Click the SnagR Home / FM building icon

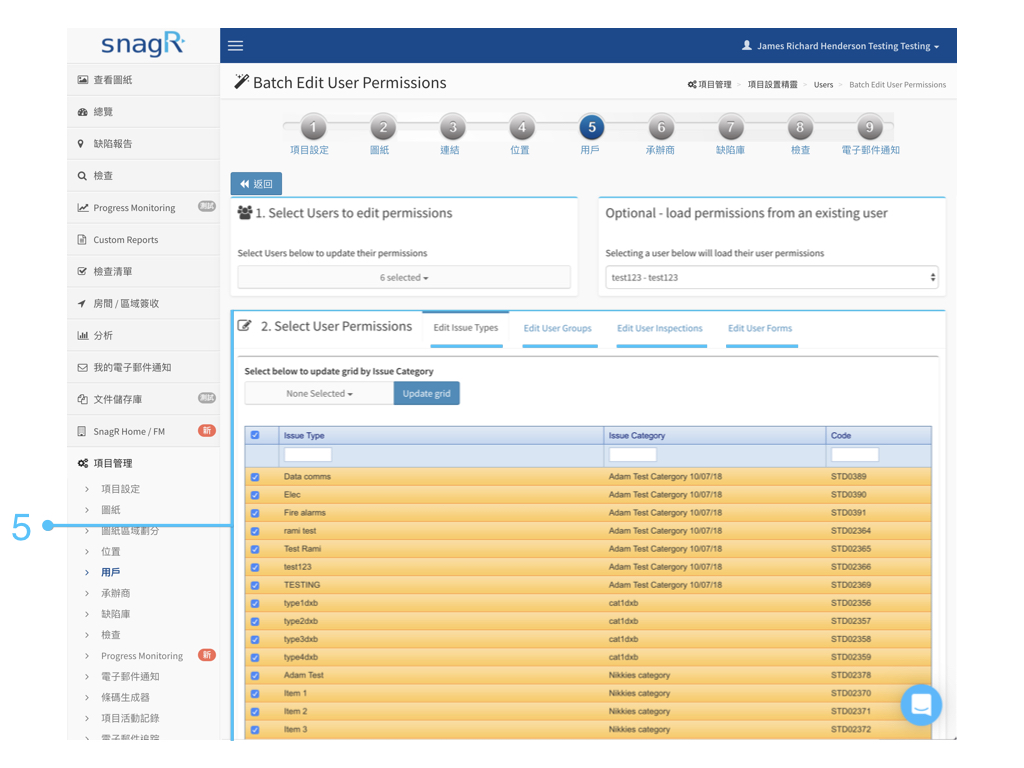click(x=82, y=431)
